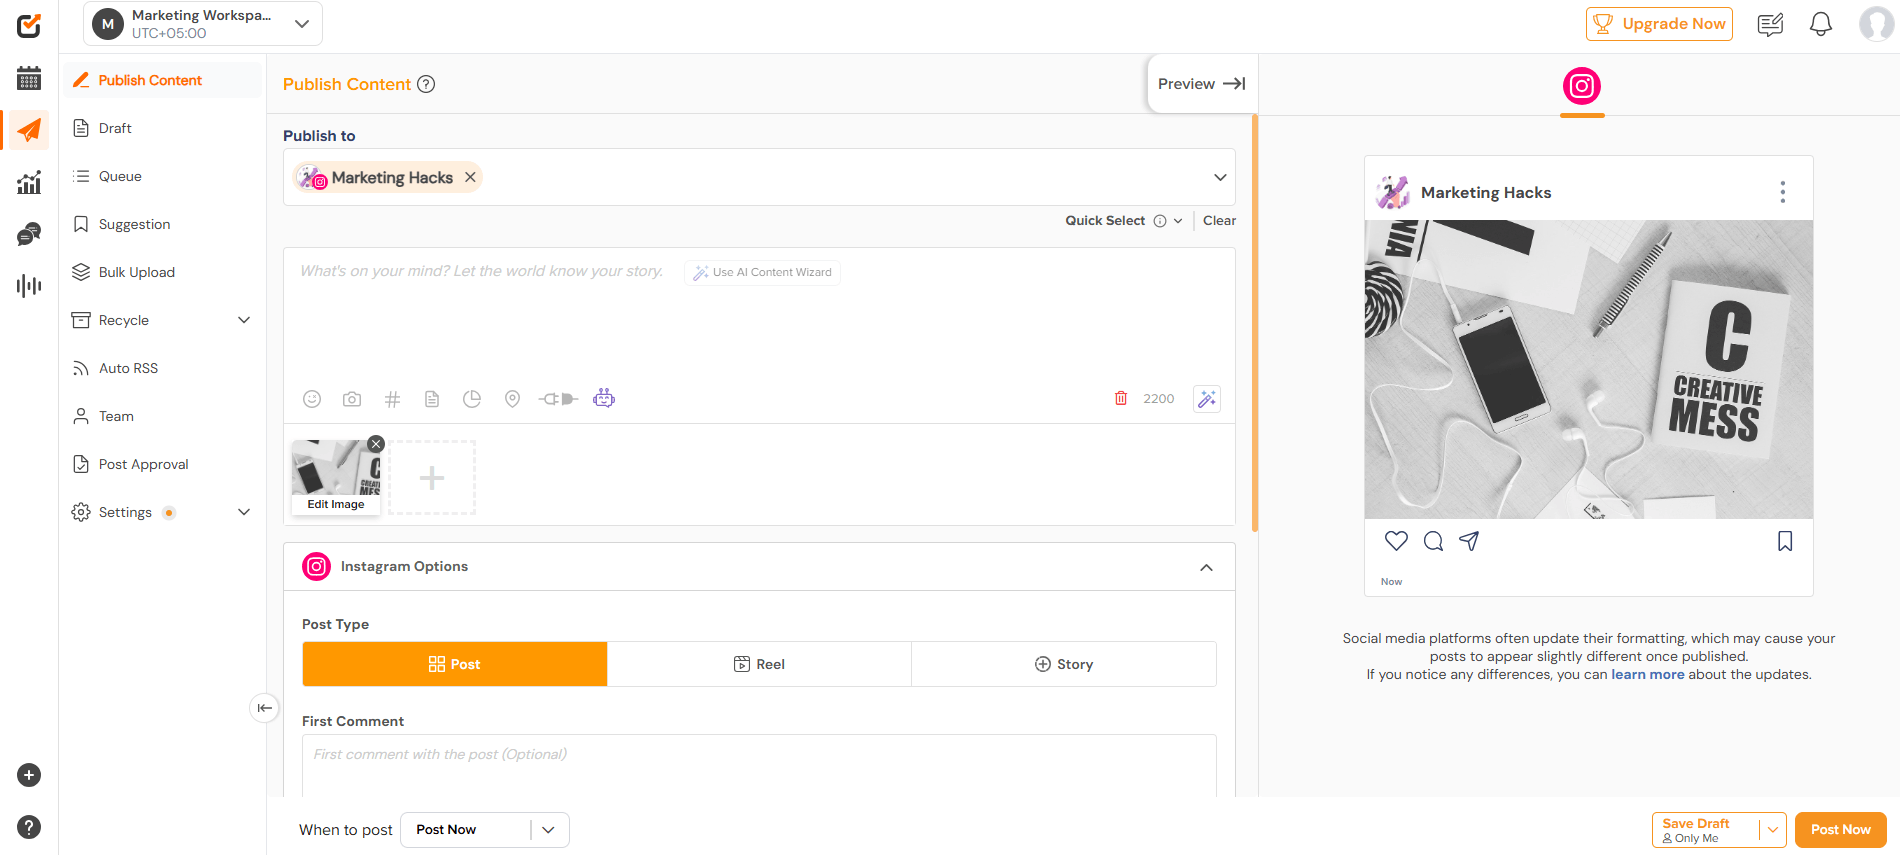Like the preview post with heart icon
1900x855 pixels.
click(1396, 541)
